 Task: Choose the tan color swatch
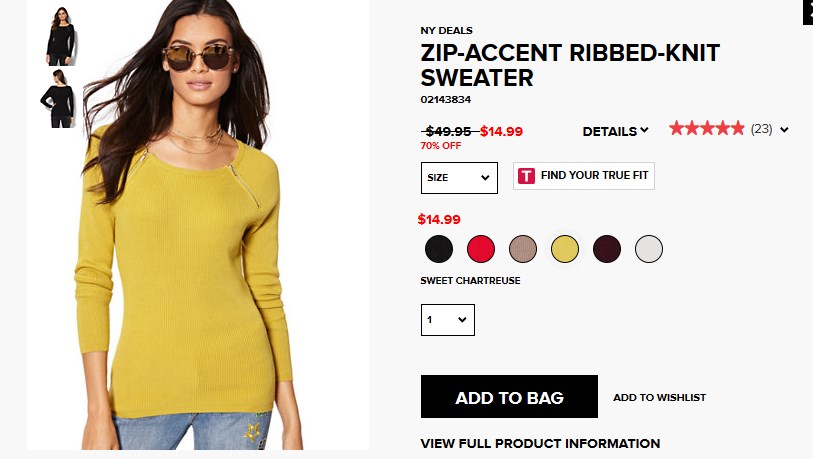[x=523, y=249]
